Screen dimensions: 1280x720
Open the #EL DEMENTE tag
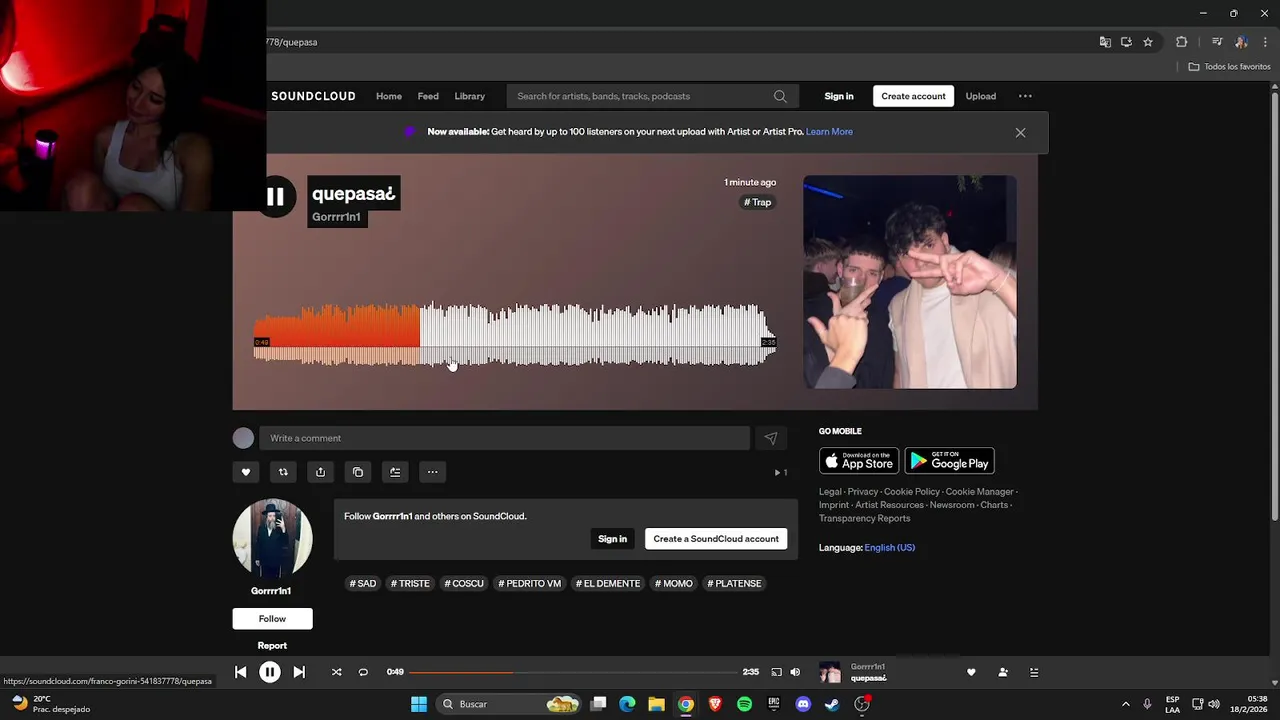coord(608,584)
